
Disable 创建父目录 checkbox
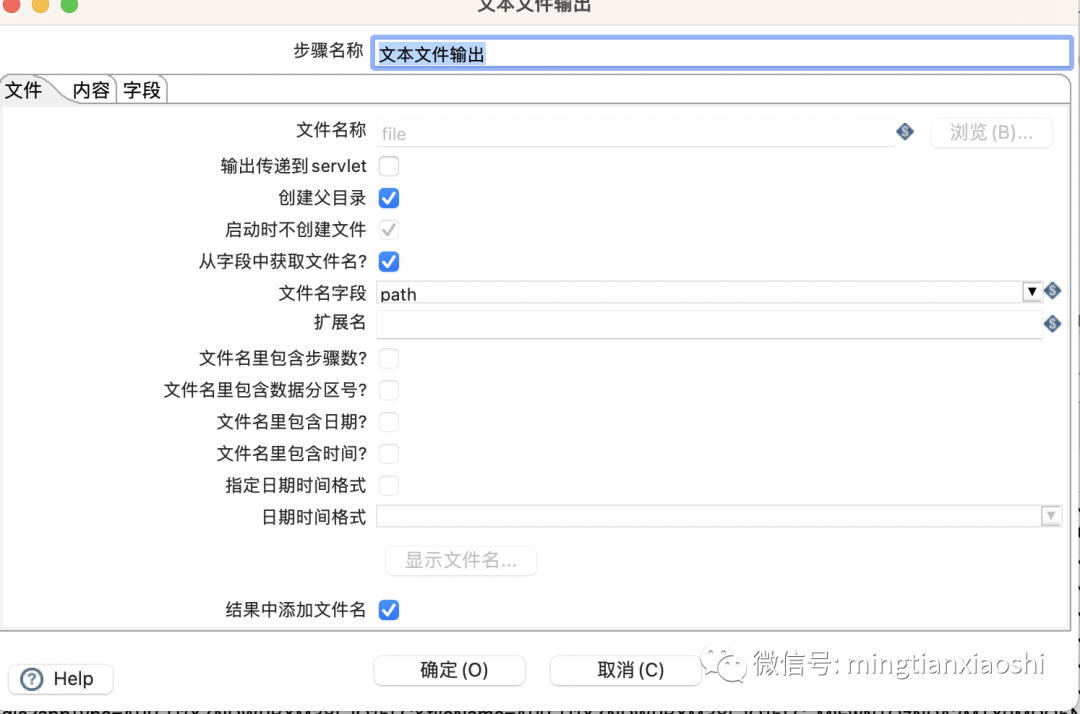(389, 198)
